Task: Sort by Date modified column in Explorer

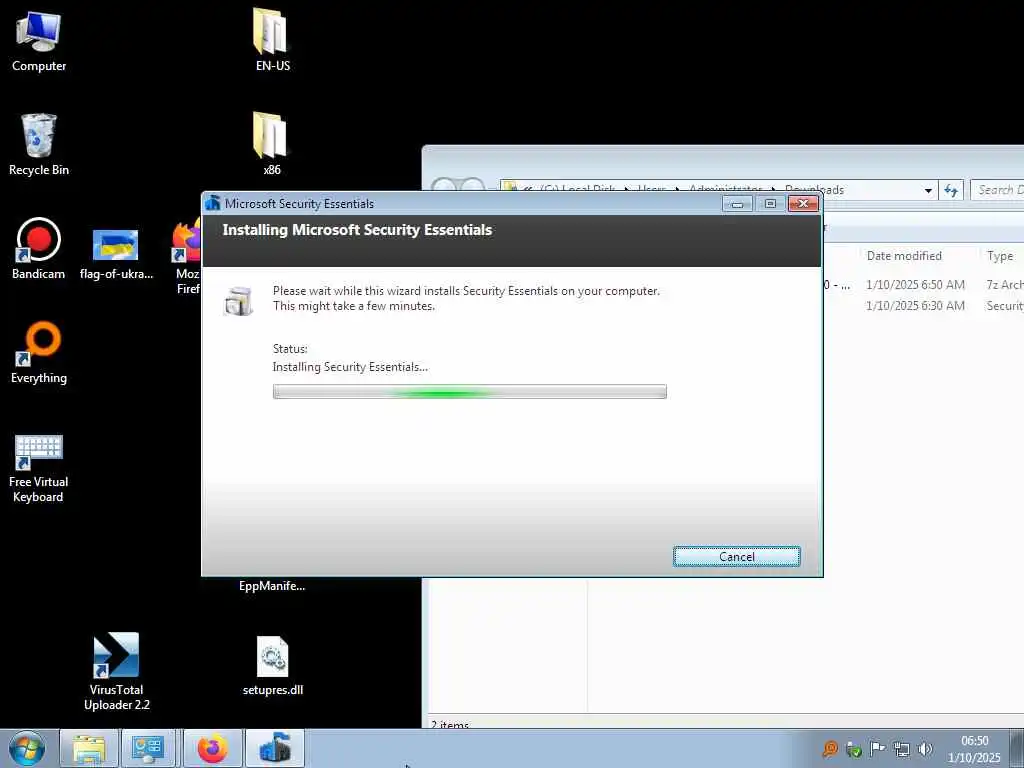Action: (x=904, y=256)
